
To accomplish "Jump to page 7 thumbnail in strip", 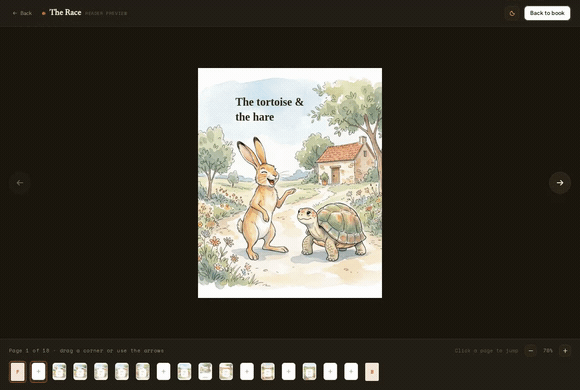I will pos(143,371).
